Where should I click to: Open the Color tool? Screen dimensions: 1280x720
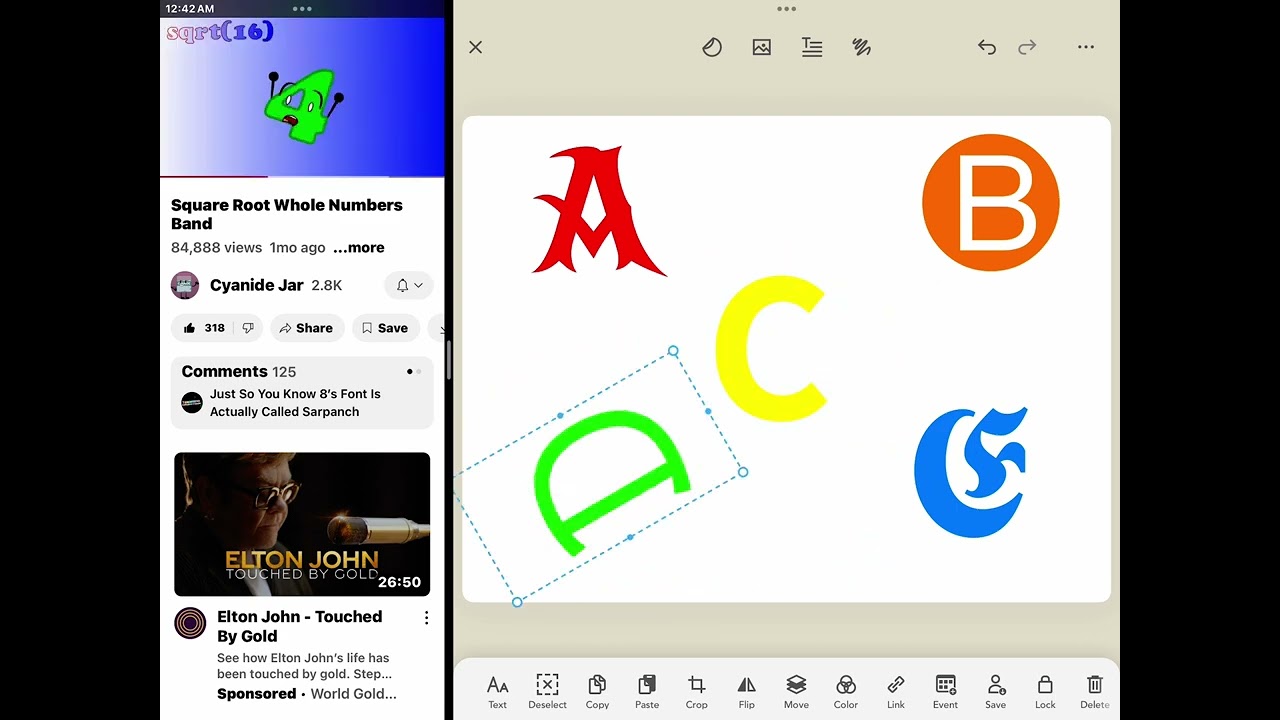[x=846, y=692]
